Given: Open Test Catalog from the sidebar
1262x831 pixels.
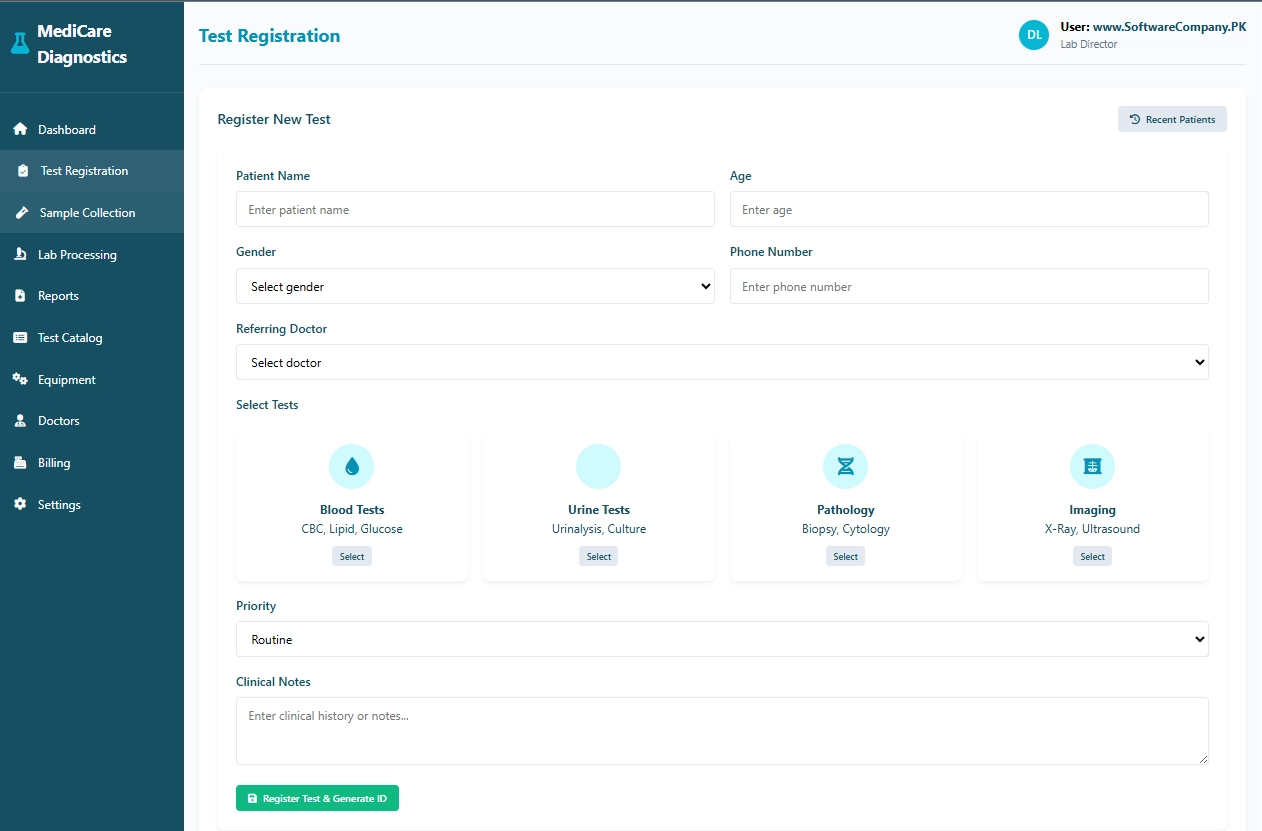Looking at the screenshot, I should [70, 338].
